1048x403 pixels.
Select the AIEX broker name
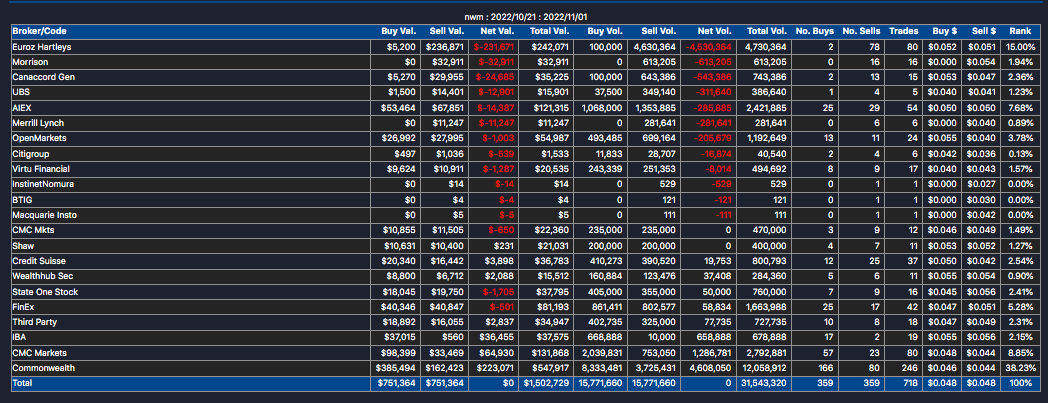point(23,108)
